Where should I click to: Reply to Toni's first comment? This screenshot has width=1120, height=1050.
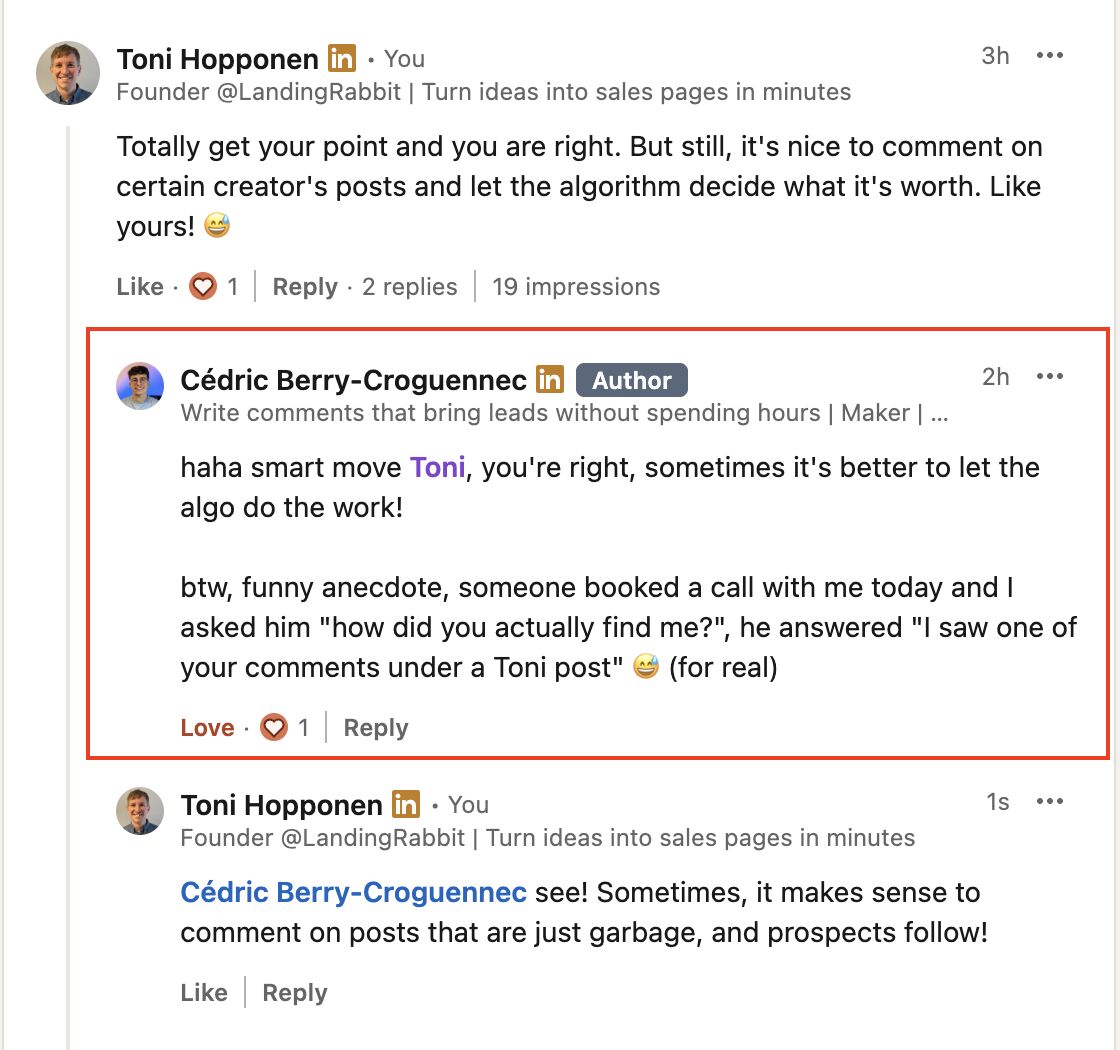(305, 286)
